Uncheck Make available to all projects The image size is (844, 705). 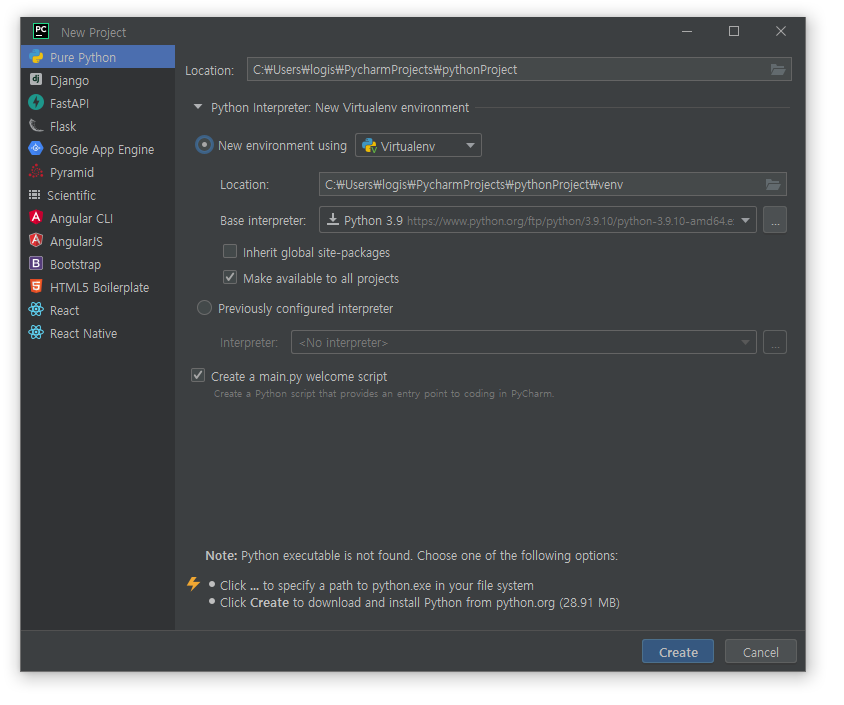pos(230,278)
